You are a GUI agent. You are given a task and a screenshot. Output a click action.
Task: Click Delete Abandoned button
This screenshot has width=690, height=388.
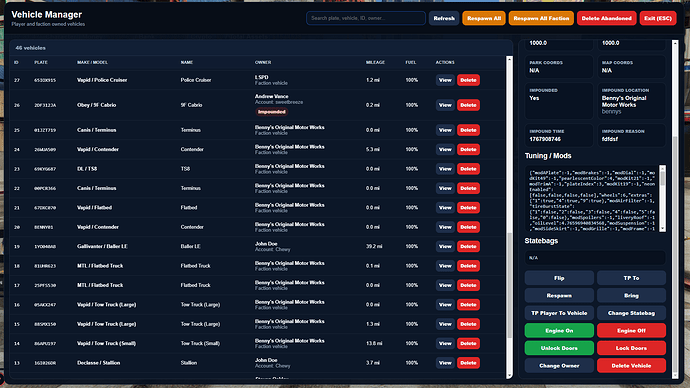coord(606,18)
